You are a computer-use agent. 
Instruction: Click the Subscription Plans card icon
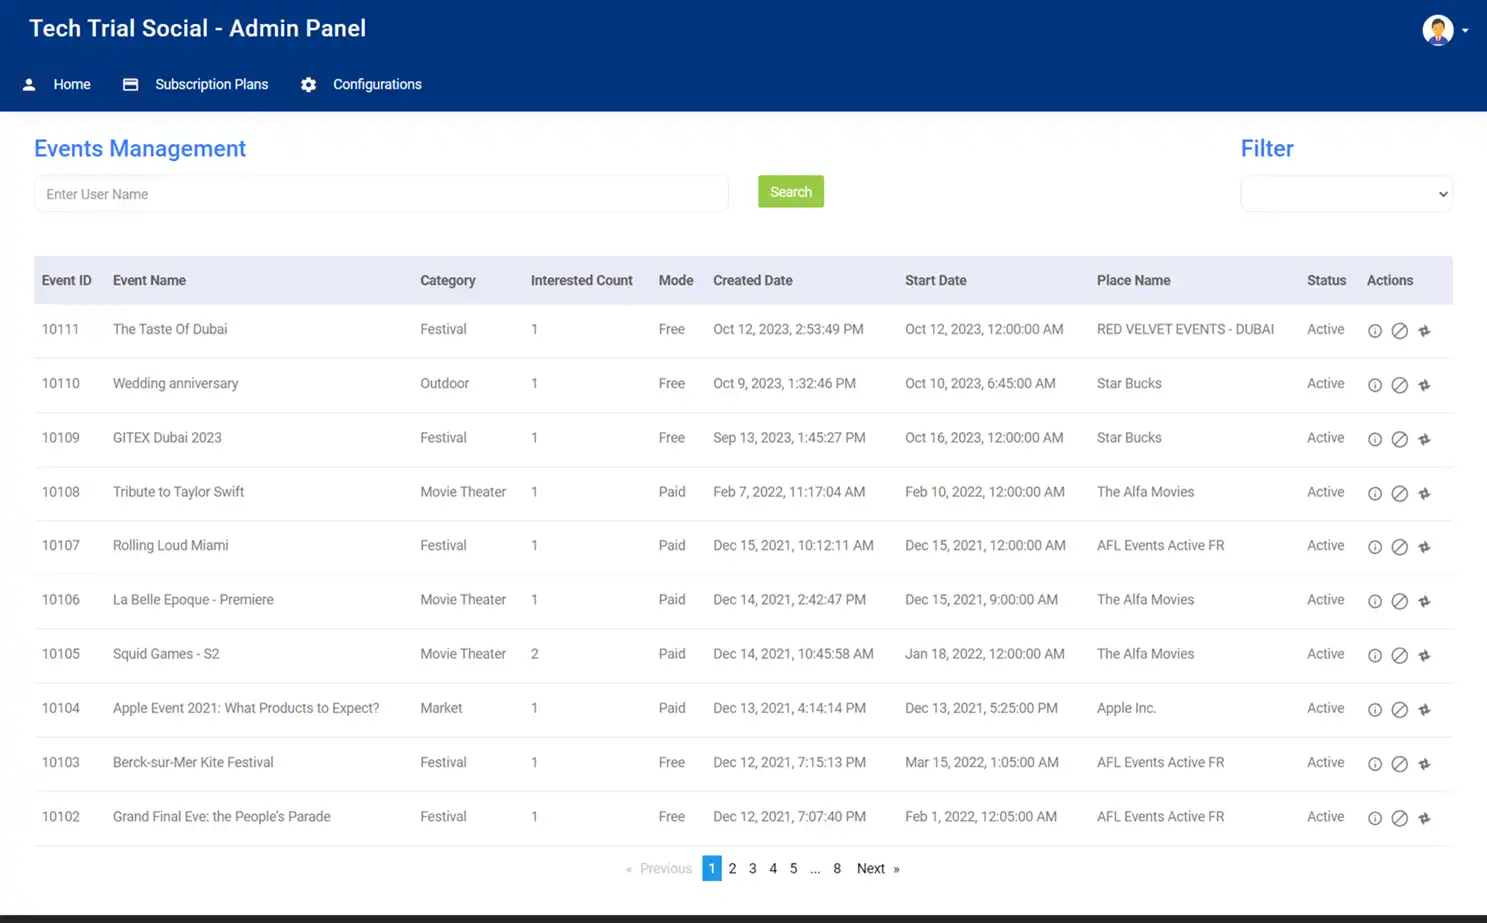[x=130, y=84]
